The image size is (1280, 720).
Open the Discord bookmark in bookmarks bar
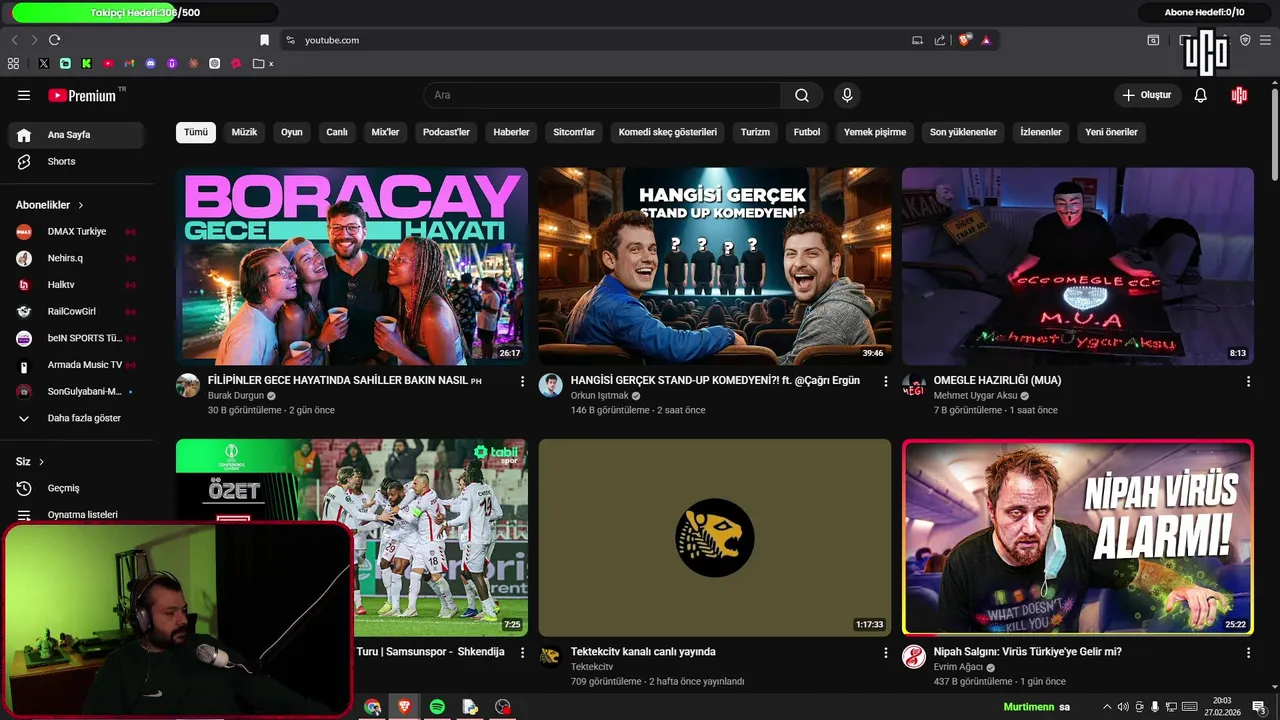coord(151,63)
